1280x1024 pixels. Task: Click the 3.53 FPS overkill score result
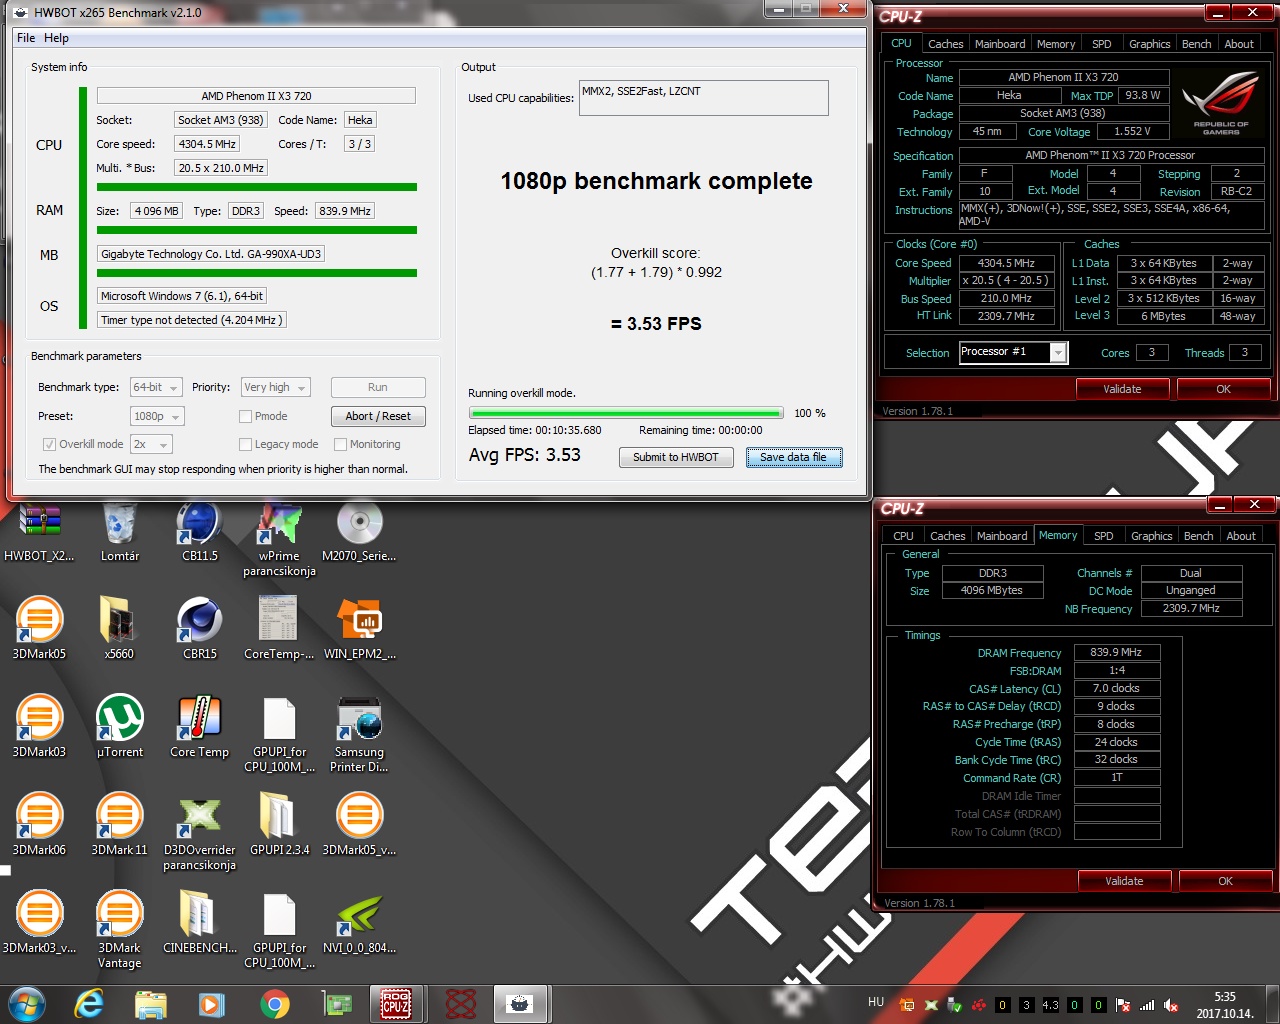coord(656,324)
